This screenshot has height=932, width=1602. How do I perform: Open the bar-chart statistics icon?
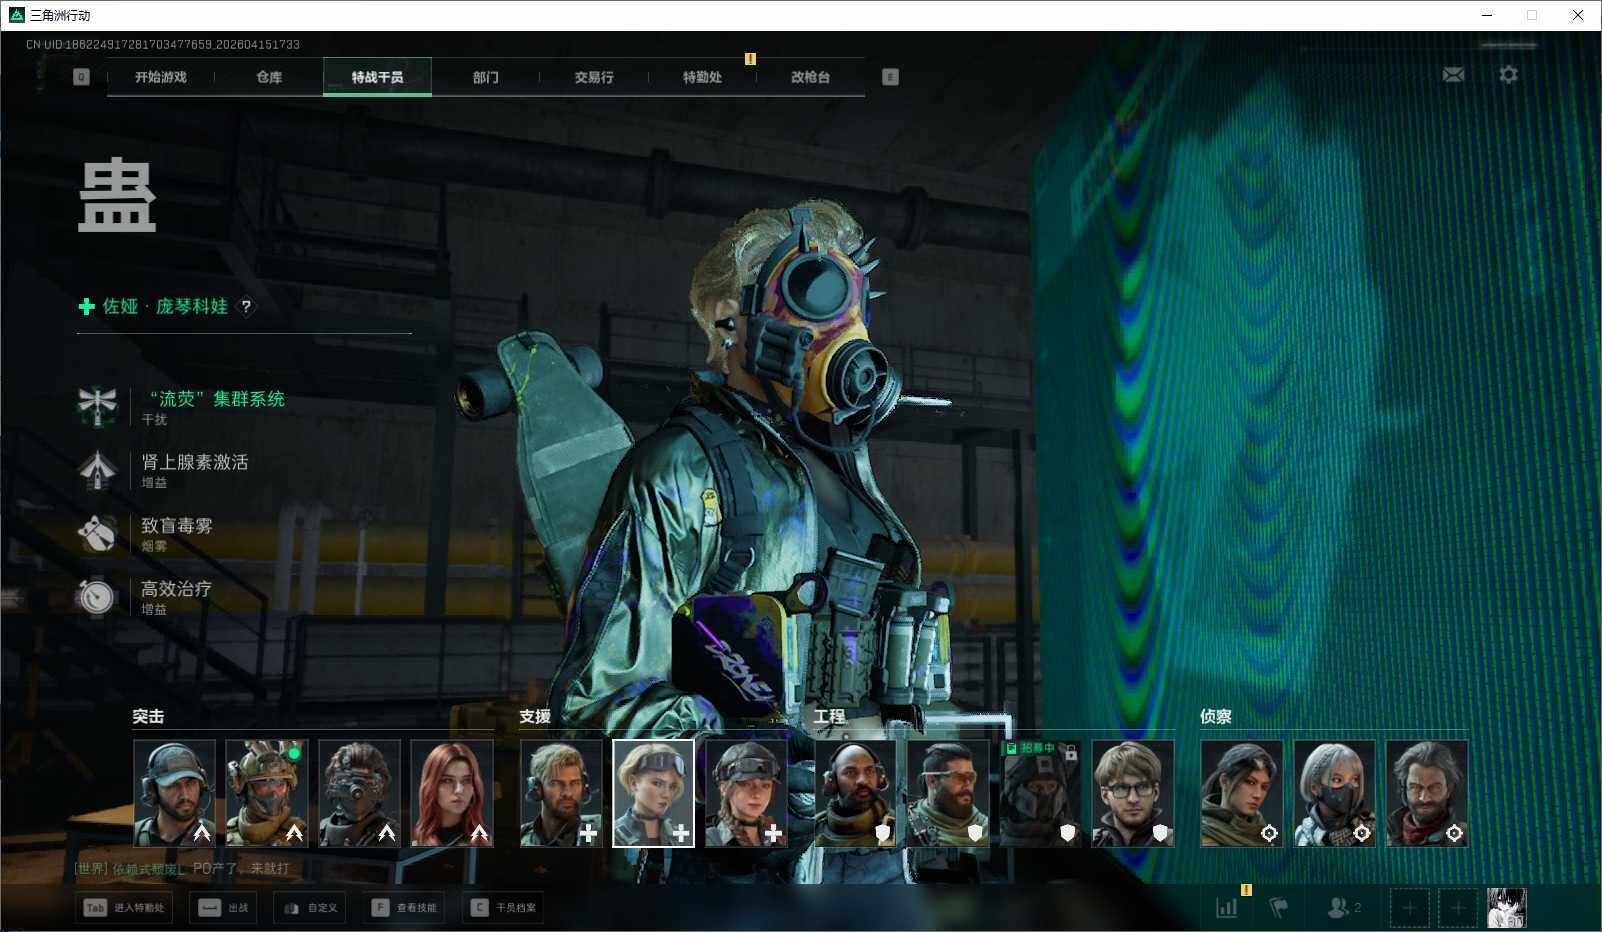tap(1226, 907)
